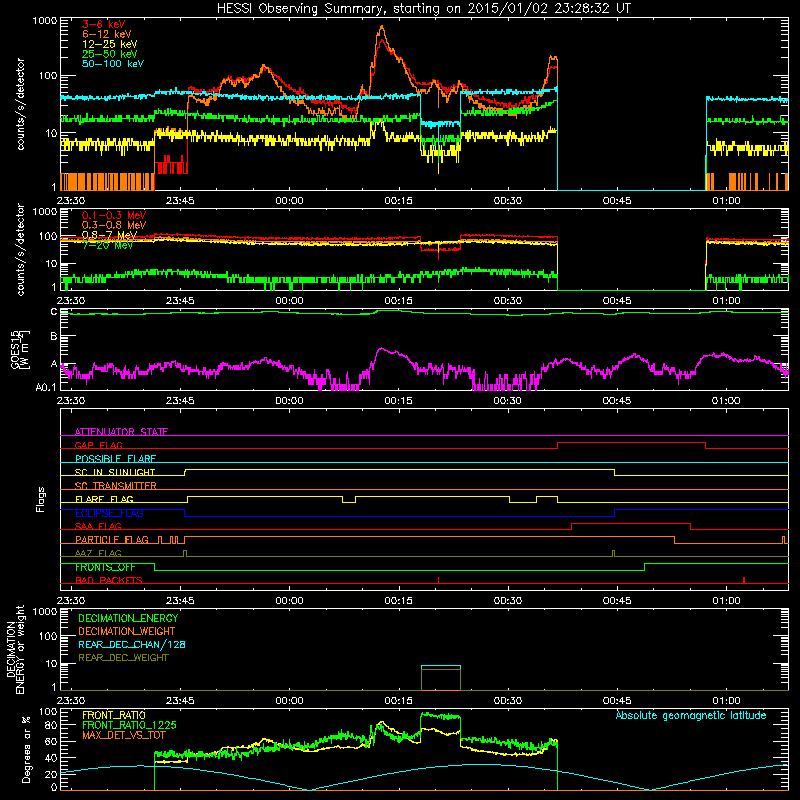This screenshot has height=800, width=800.
Task: Click the POSSIBLE_FLARE flag label
Action: pyautogui.click(x=115, y=459)
